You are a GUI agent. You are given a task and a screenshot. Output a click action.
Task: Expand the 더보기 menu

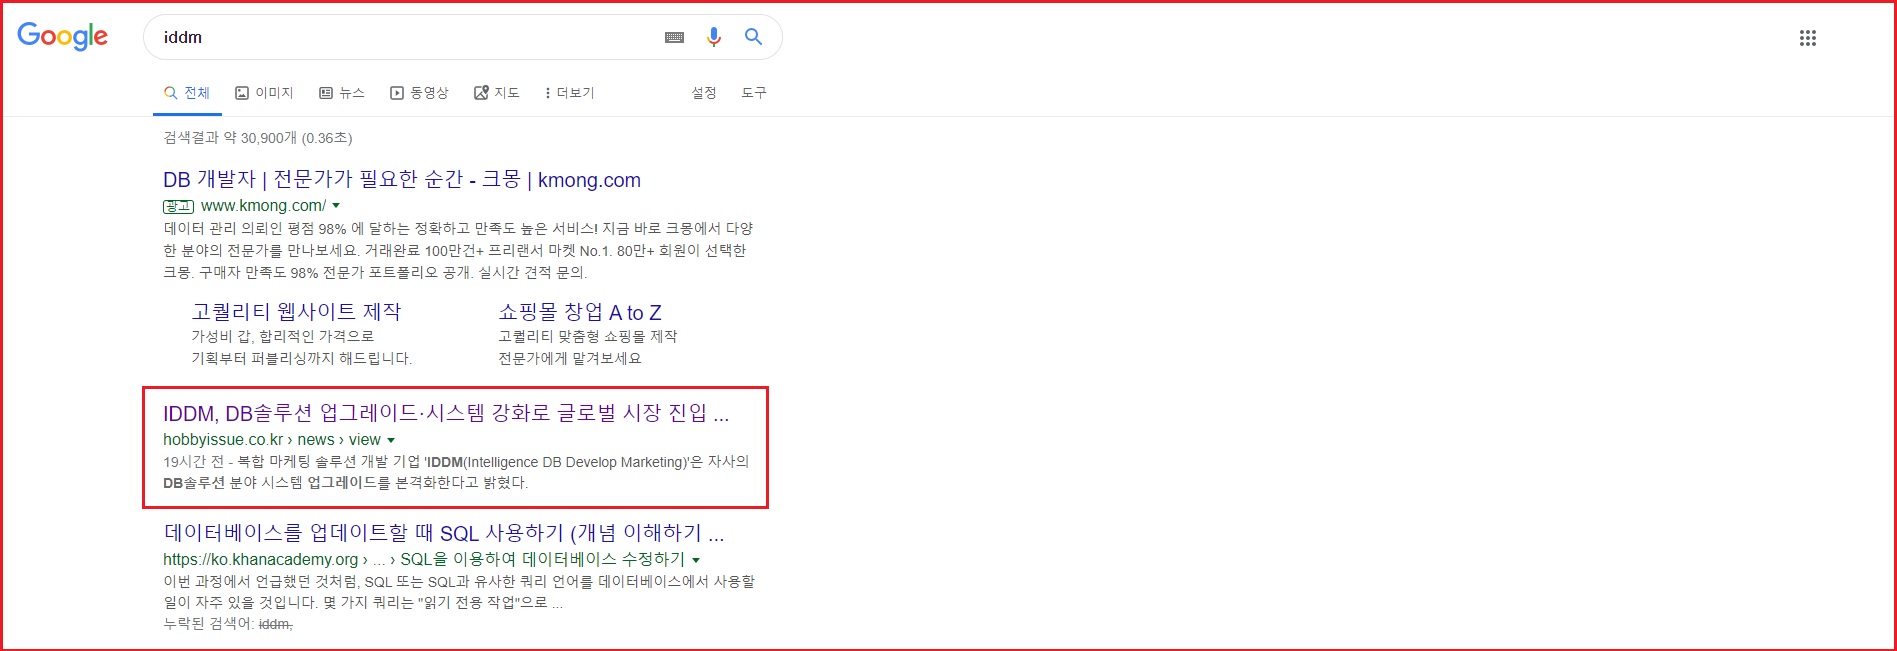point(569,93)
